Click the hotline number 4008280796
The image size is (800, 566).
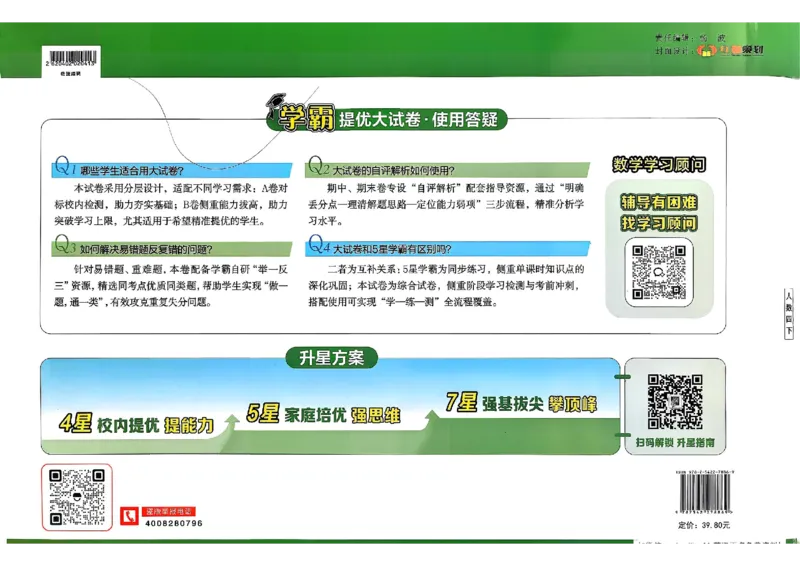(174, 523)
